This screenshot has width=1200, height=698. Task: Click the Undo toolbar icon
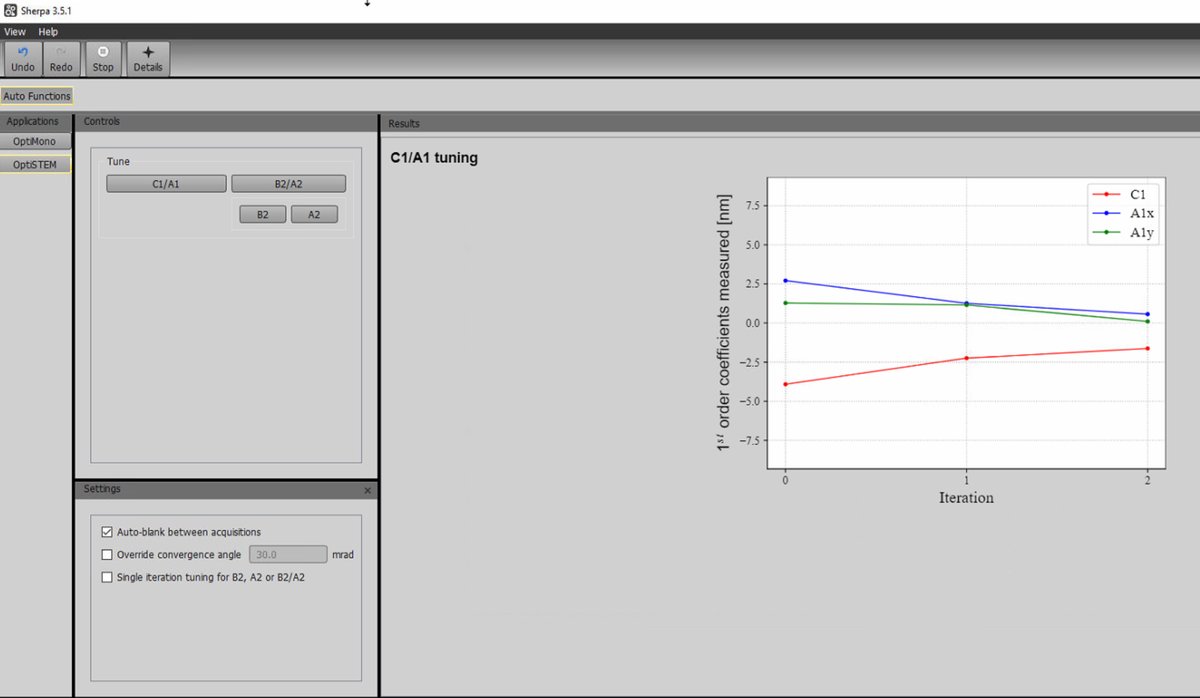22,58
